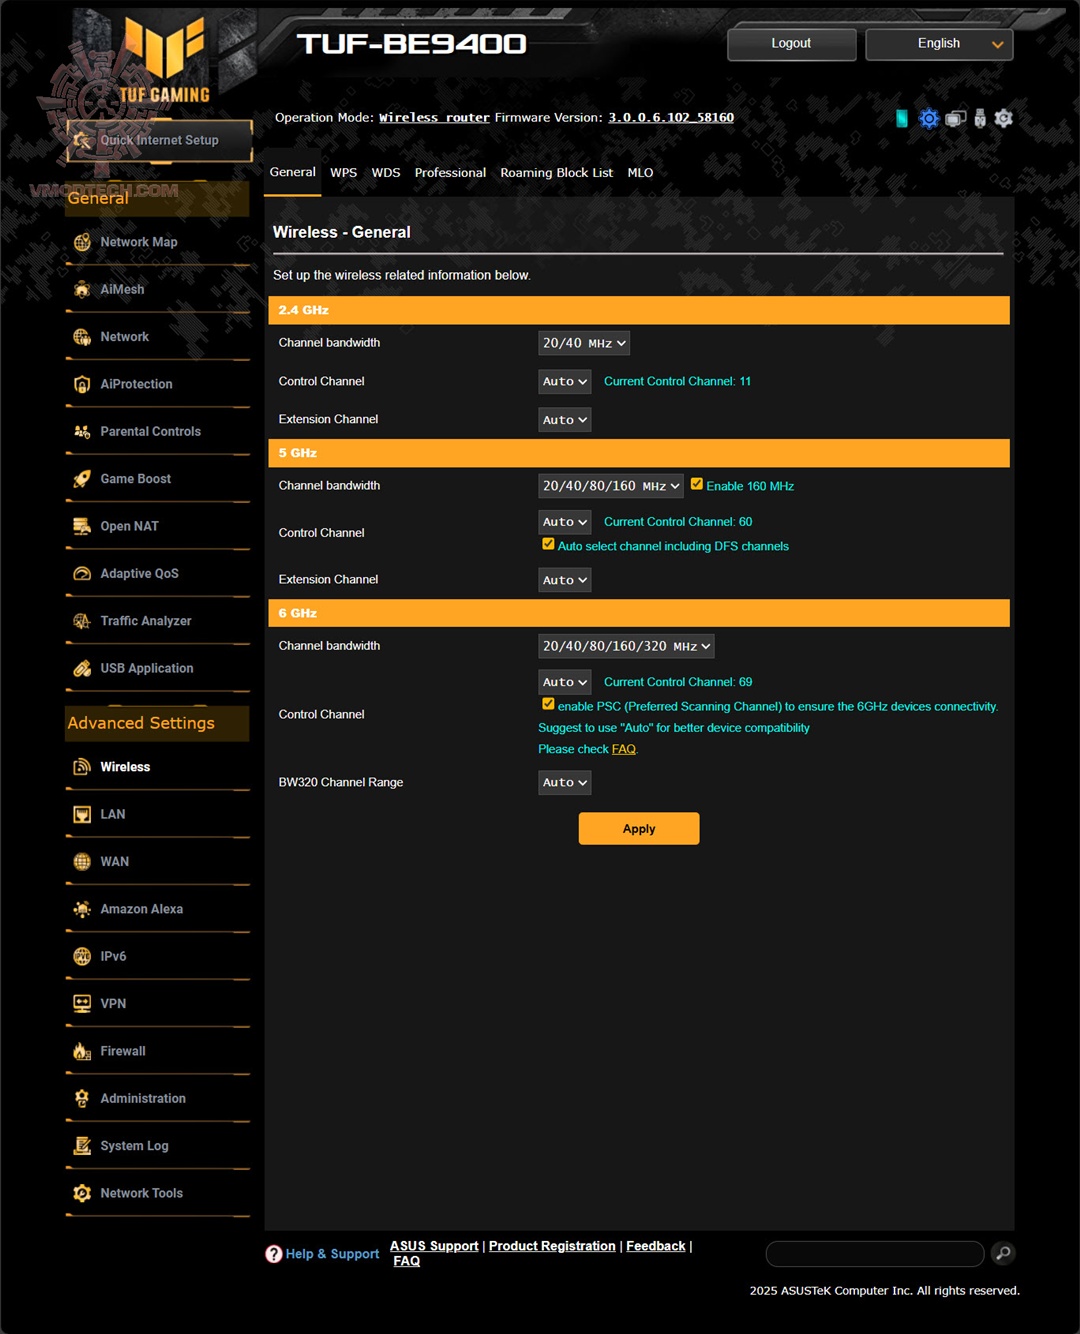This screenshot has height=1334, width=1080.
Task: Open the AiMesh sidebar icon
Action: click(x=82, y=289)
